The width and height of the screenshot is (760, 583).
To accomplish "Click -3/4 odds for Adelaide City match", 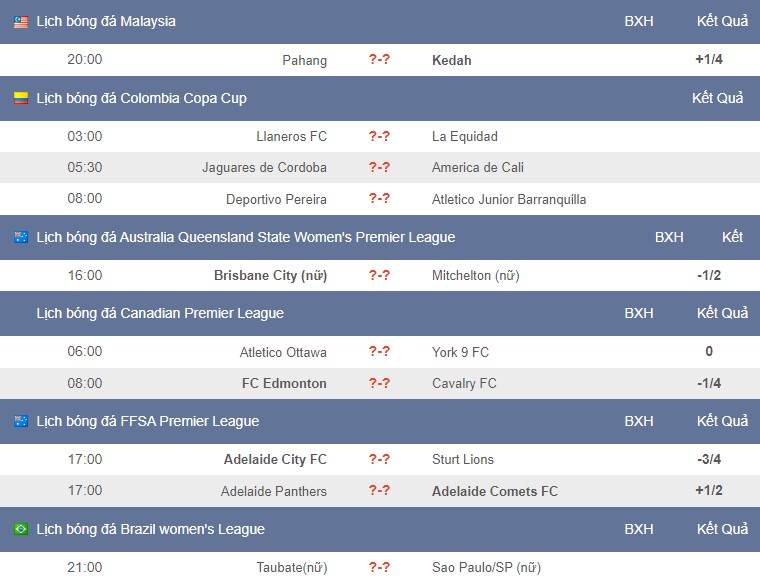I will pos(709,459).
